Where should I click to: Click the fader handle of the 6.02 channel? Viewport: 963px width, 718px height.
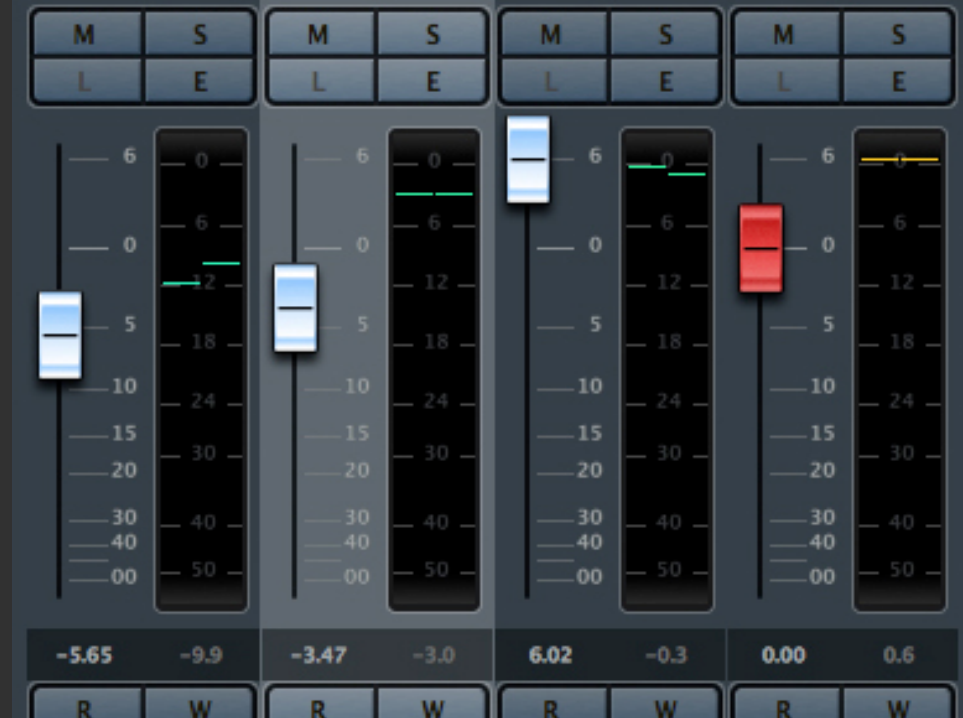point(528,160)
